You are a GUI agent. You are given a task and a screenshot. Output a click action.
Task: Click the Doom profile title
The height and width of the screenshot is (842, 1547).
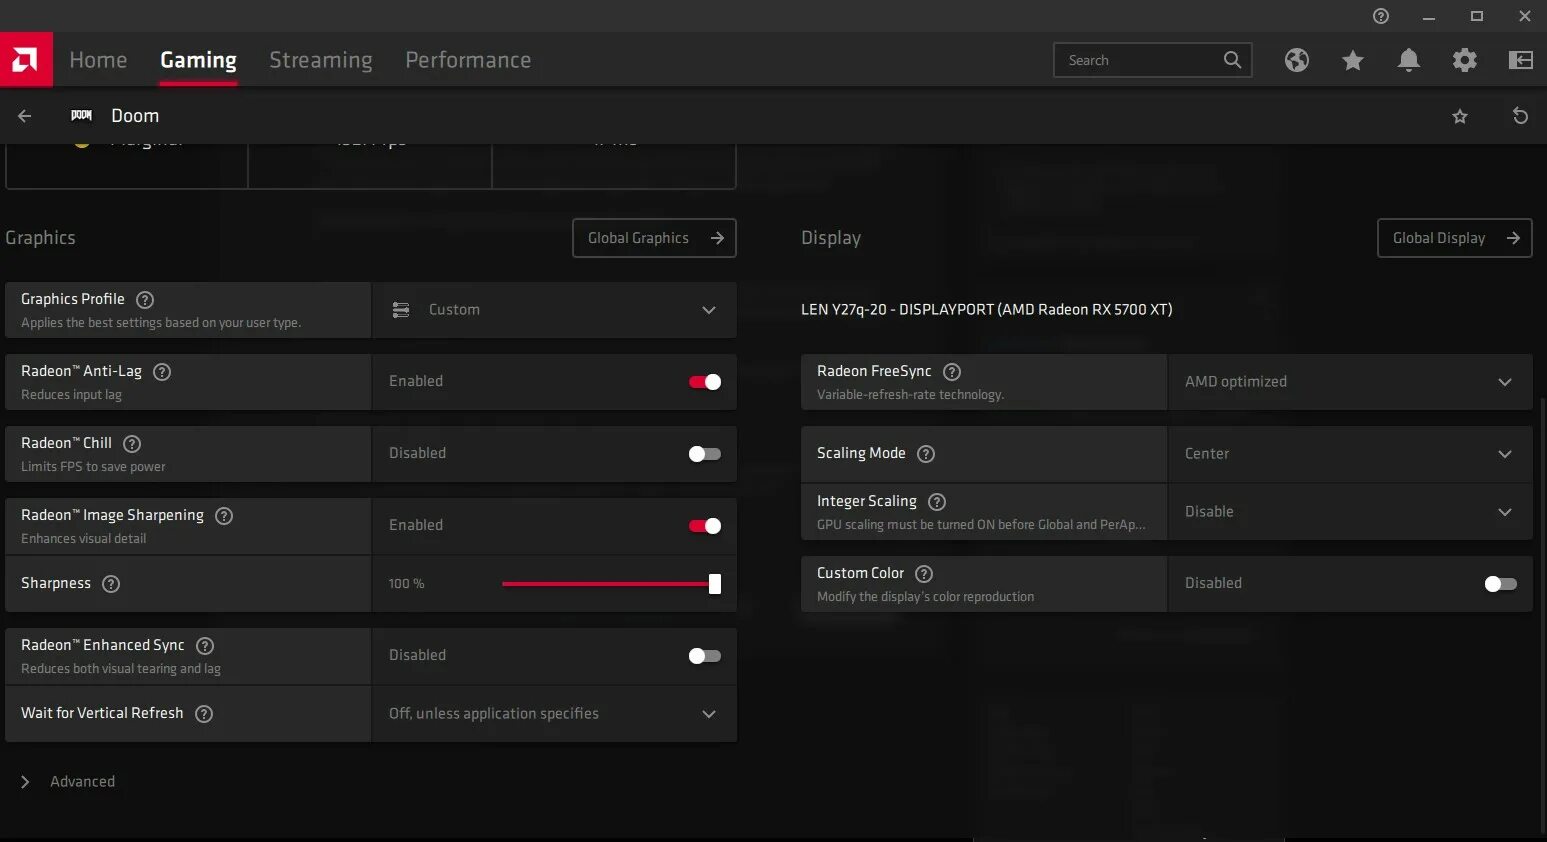coord(135,116)
